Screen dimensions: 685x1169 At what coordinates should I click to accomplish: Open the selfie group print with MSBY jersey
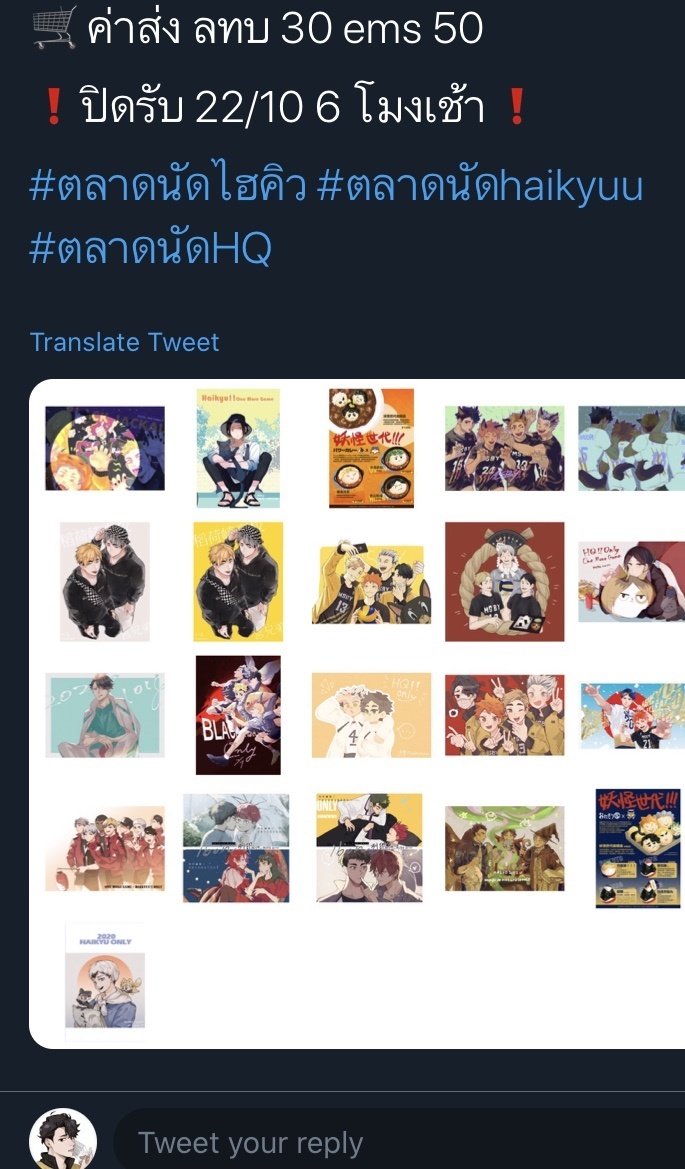371,584
